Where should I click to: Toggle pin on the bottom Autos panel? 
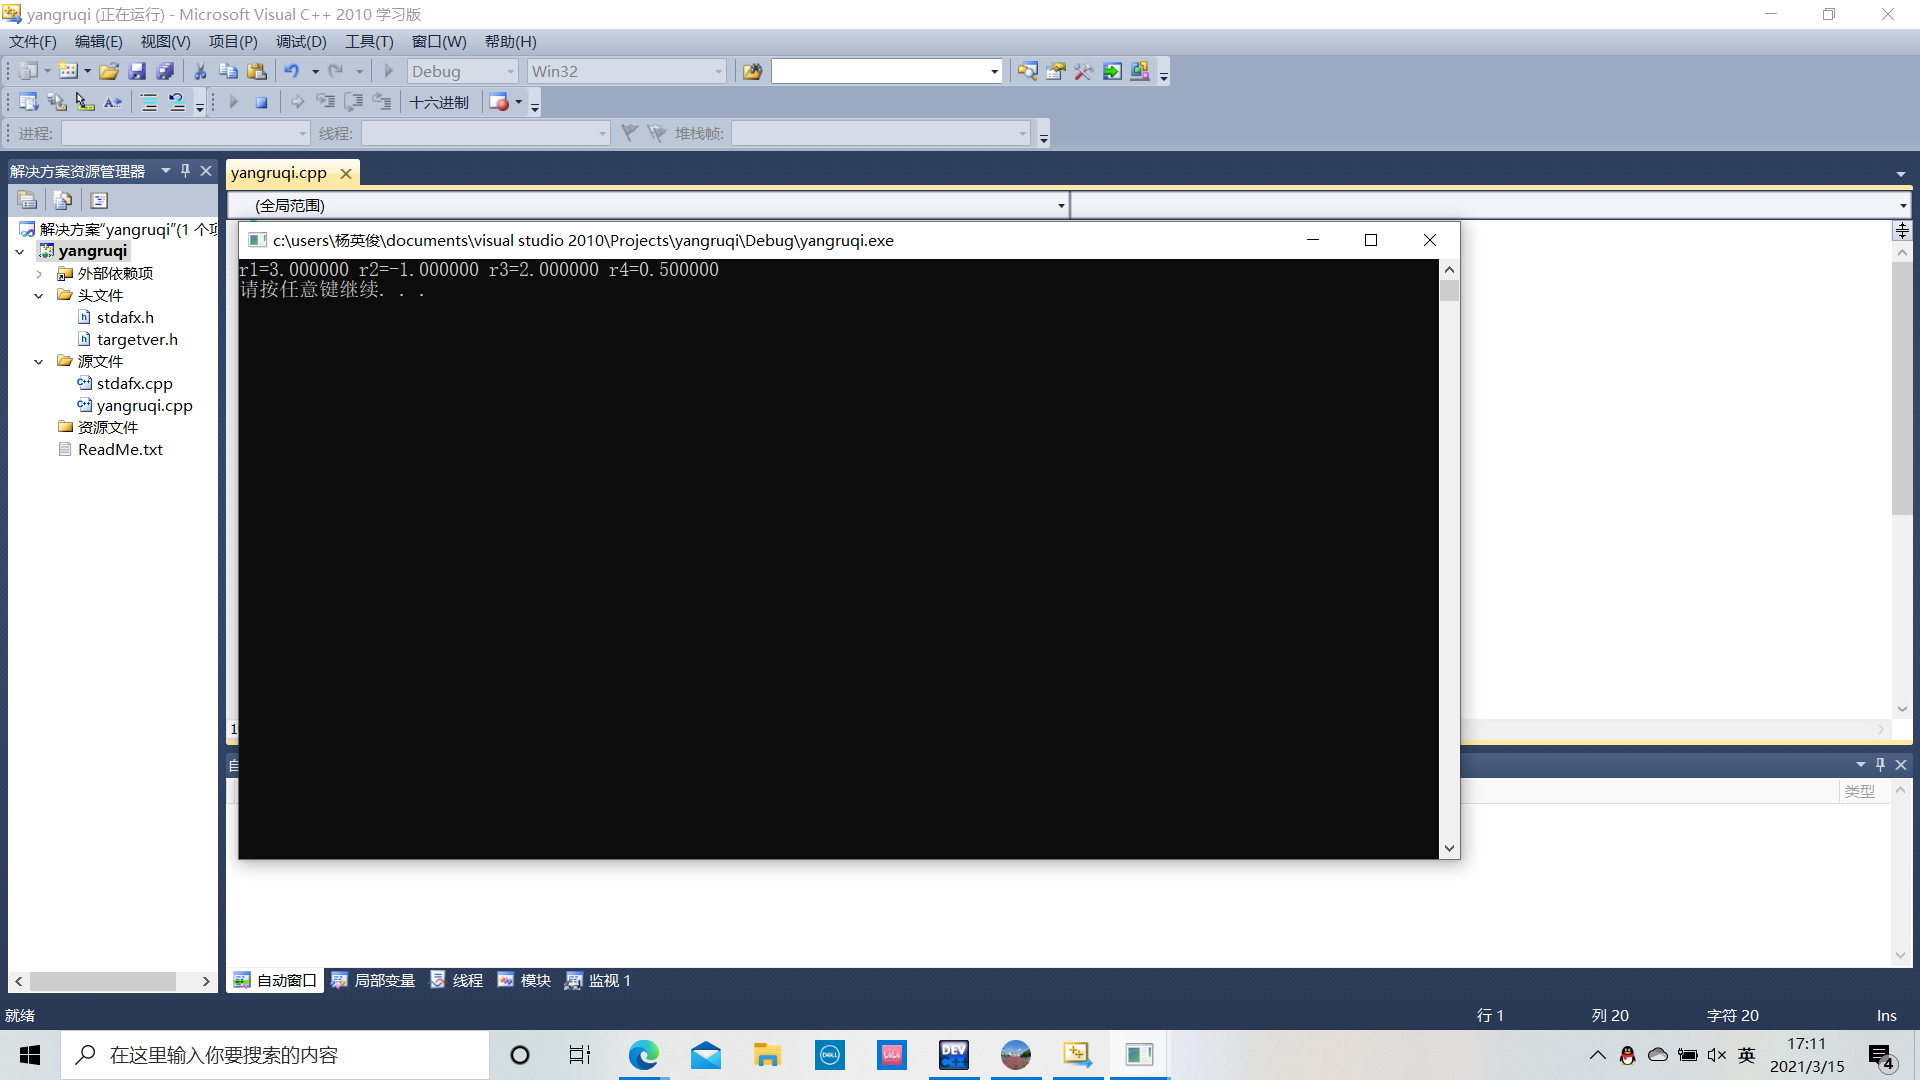[1880, 764]
